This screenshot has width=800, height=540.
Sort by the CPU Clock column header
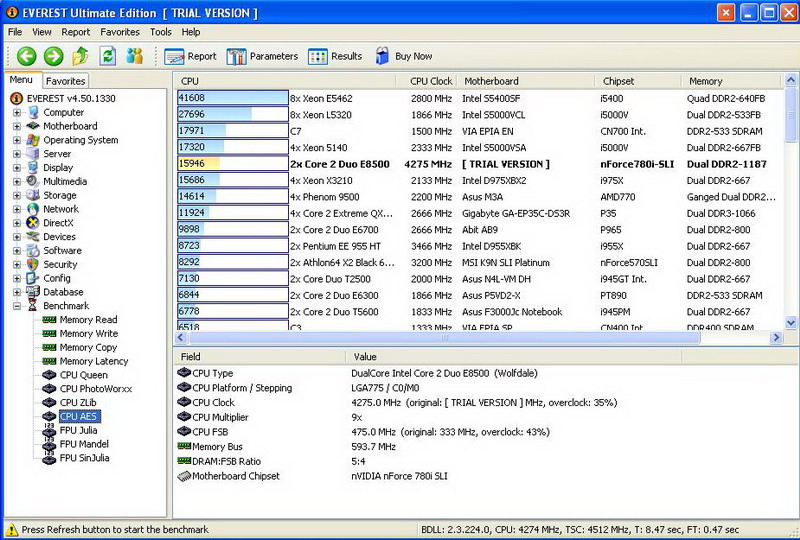point(431,81)
